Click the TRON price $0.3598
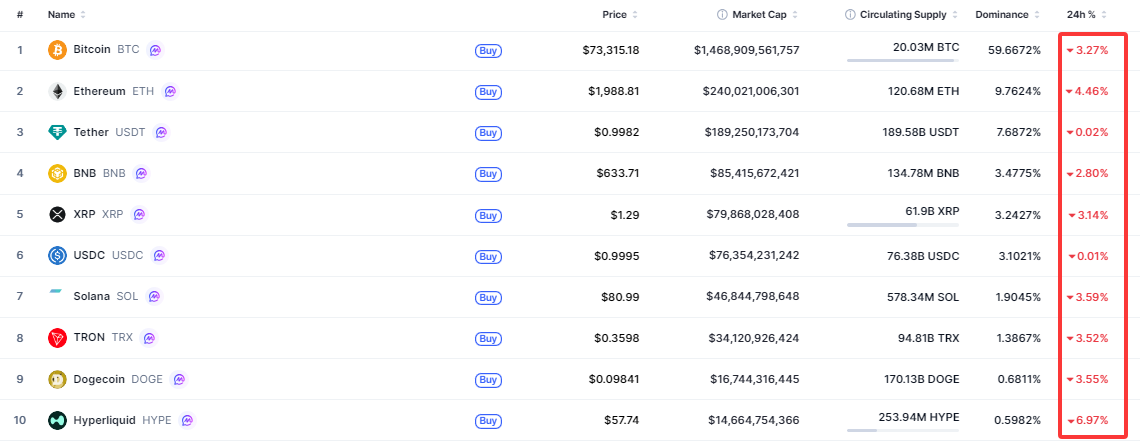The image size is (1140, 442). point(619,338)
